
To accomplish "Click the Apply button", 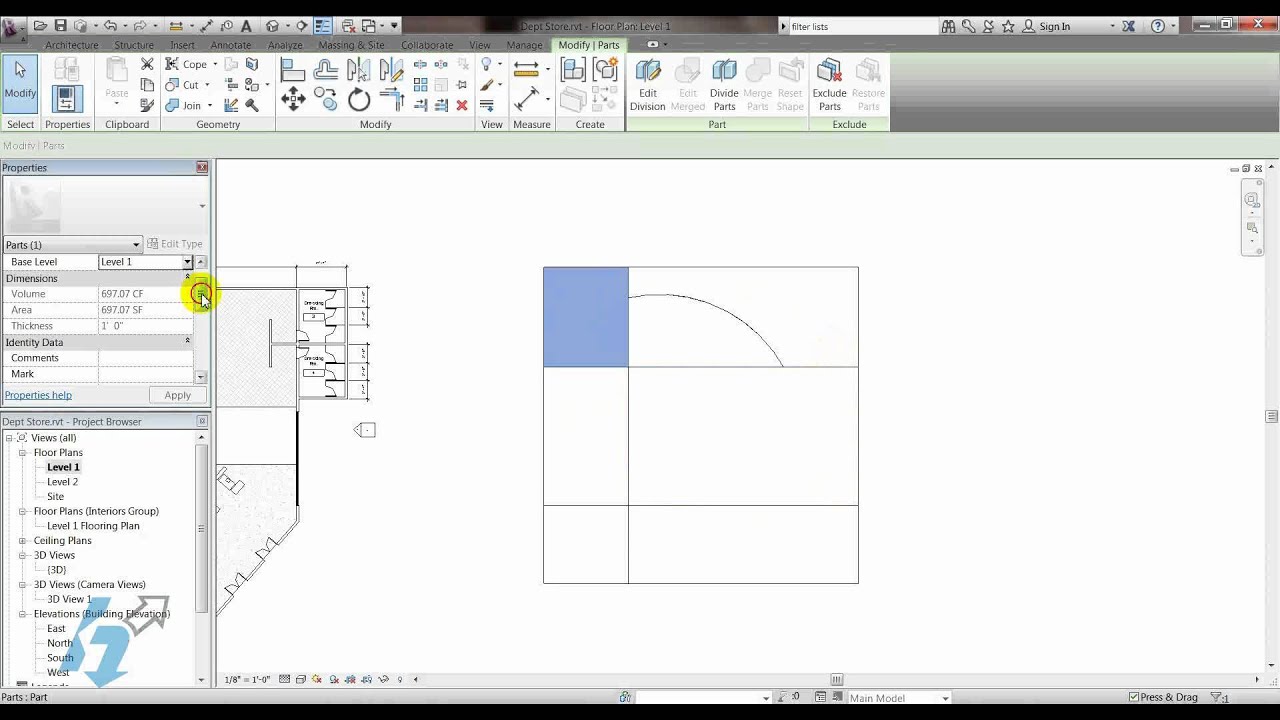I will pyautogui.click(x=177, y=395).
